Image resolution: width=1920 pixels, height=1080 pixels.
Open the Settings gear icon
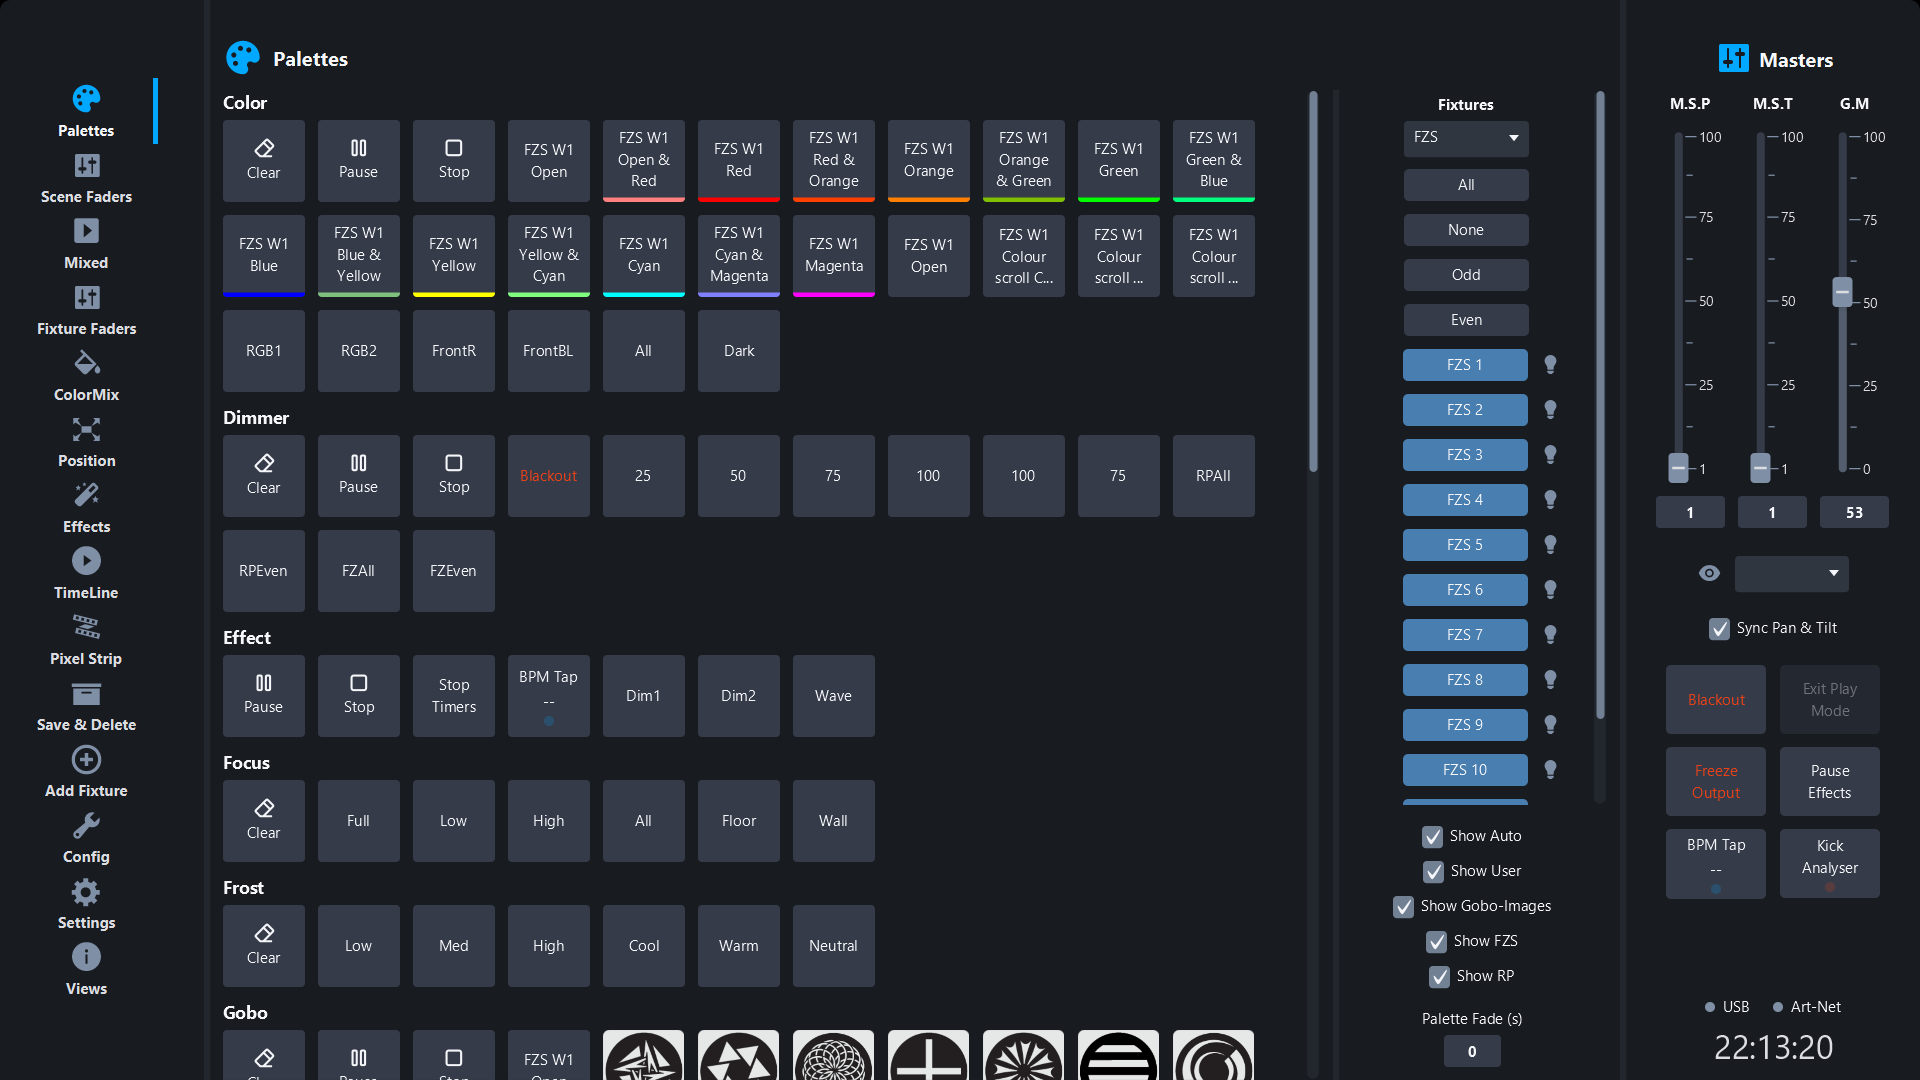(86, 891)
